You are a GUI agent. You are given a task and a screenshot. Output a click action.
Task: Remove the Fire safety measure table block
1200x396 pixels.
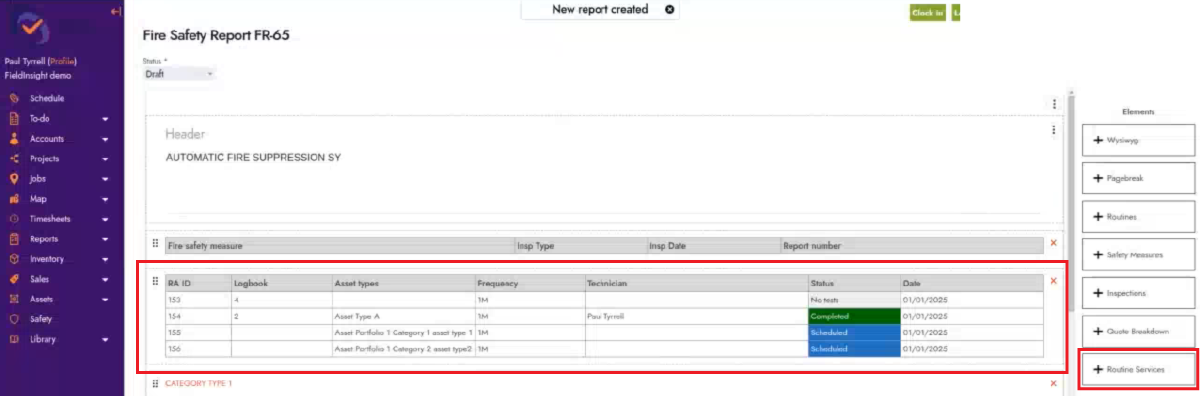[x=1053, y=244]
